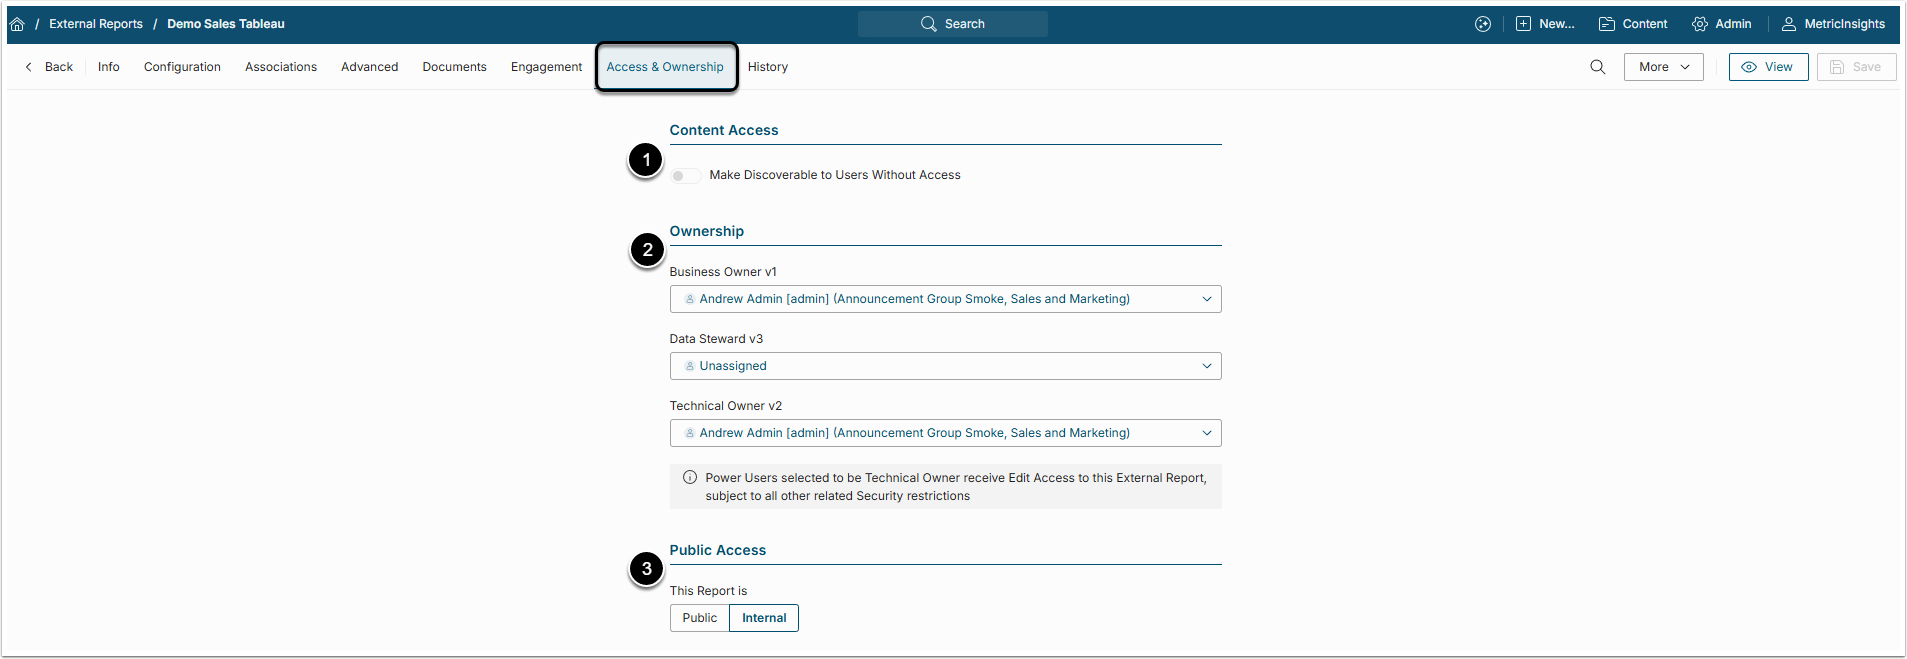Click the eye icon on View button
This screenshot has width=1907, height=659.
pyautogui.click(x=1749, y=67)
